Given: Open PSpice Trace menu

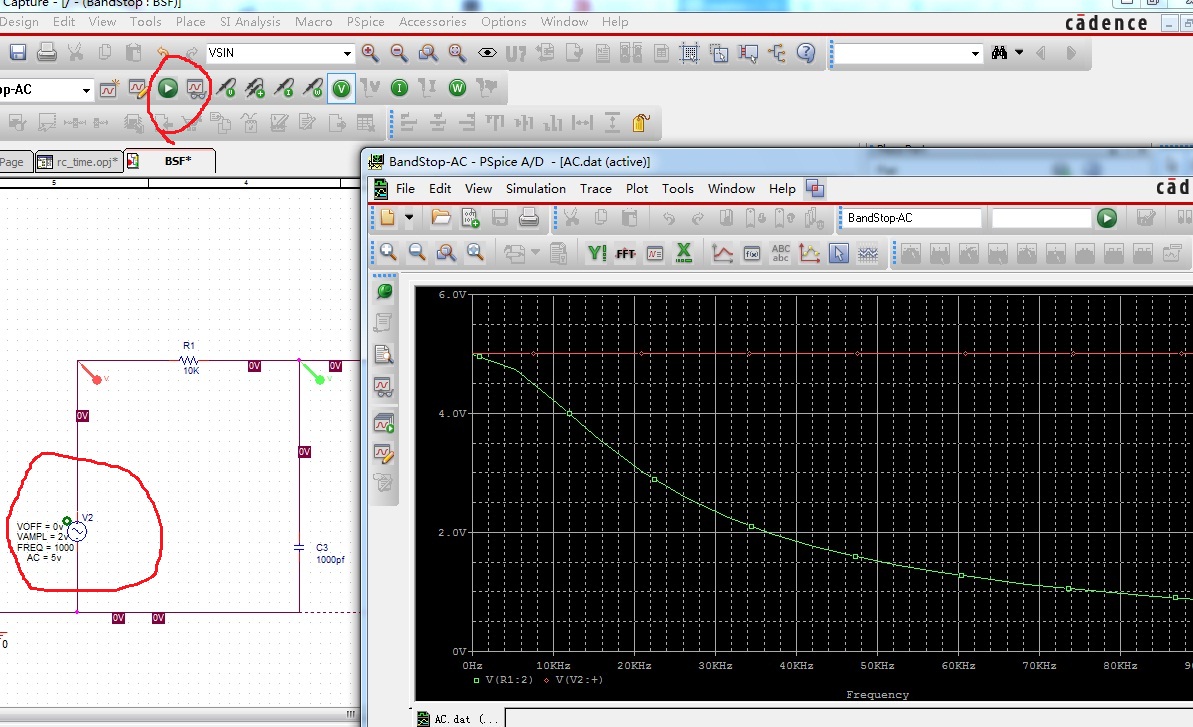Looking at the screenshot, I should point(595,189).
